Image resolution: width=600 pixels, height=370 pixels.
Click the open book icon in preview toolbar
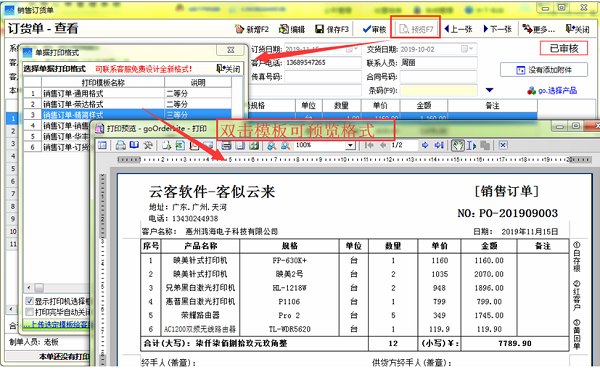134,145
